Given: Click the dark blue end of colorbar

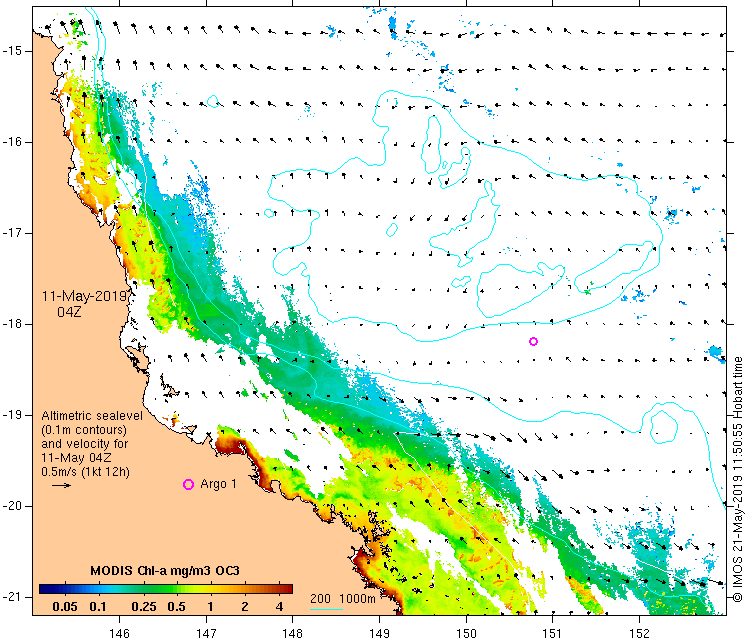Looking at the screenshot, I should [46, 589].
